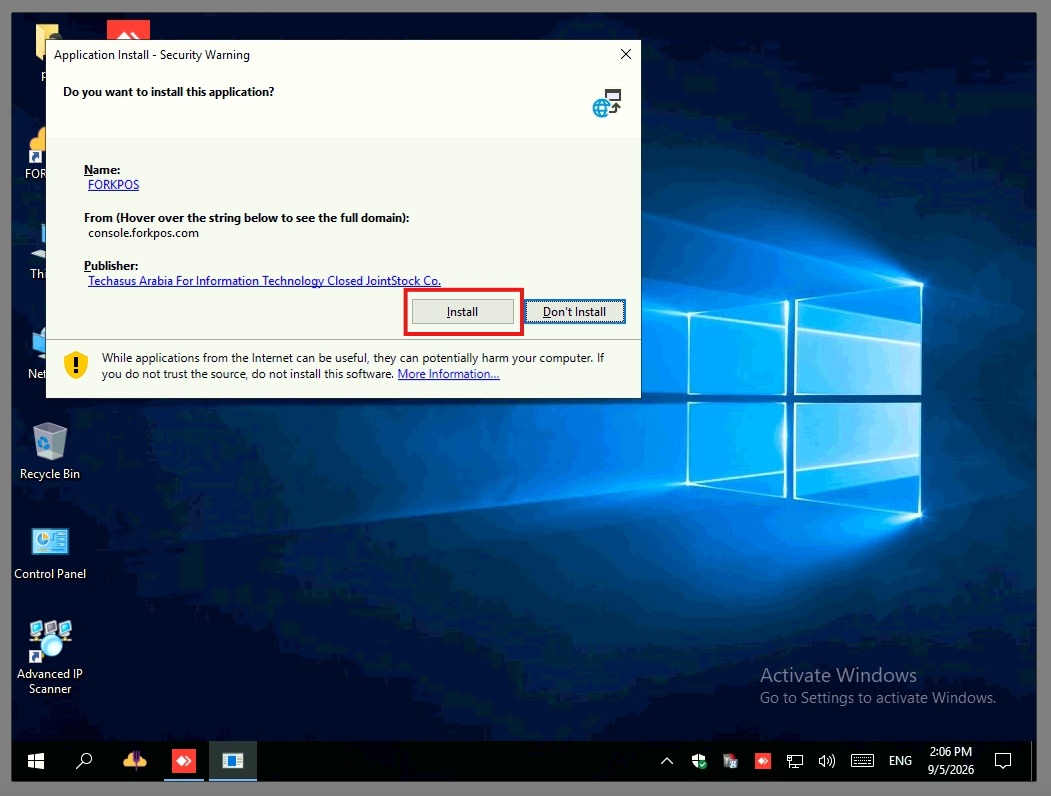Open the volume speaker tray icon
Viewport: 1051px width, 796px height.
826,760
